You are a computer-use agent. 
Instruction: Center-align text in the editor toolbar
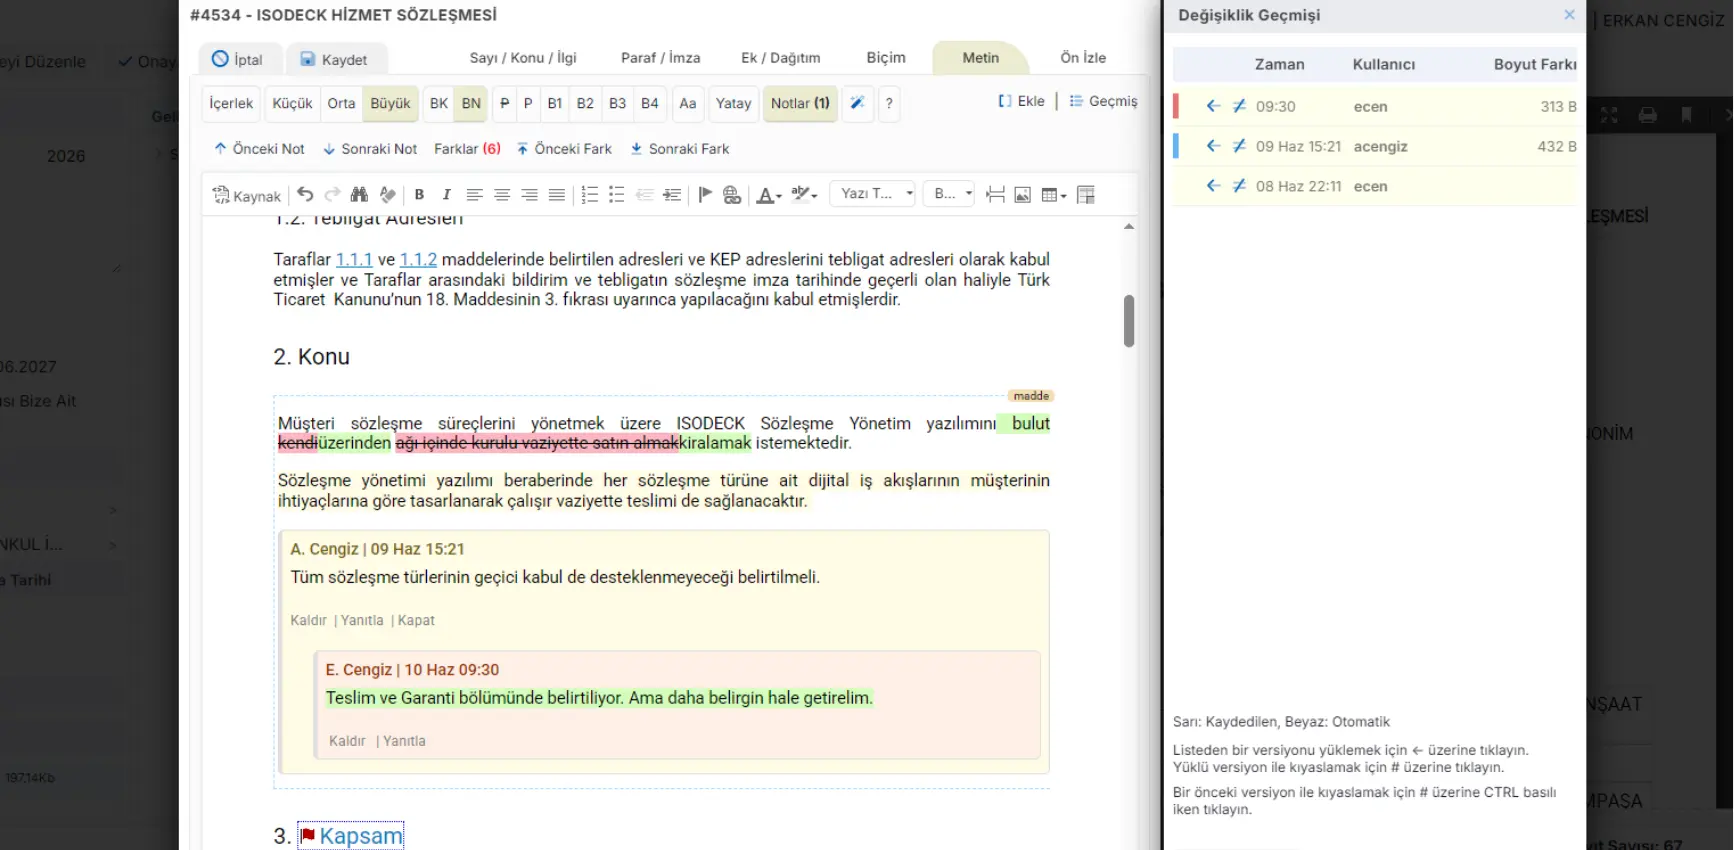tap(502, 195)
